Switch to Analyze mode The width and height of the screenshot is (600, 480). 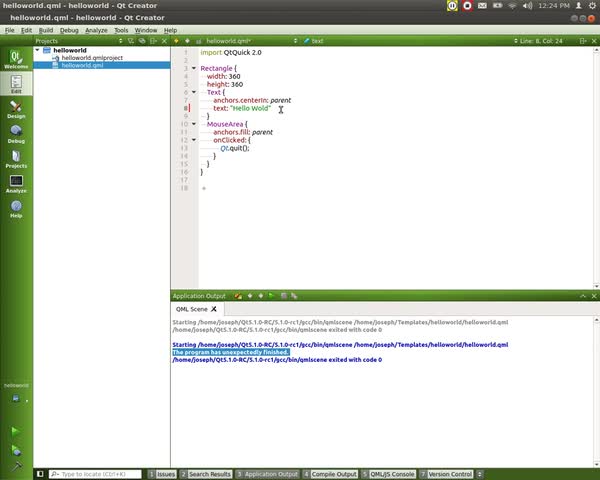pyautogui.click(x=16, y=183)
